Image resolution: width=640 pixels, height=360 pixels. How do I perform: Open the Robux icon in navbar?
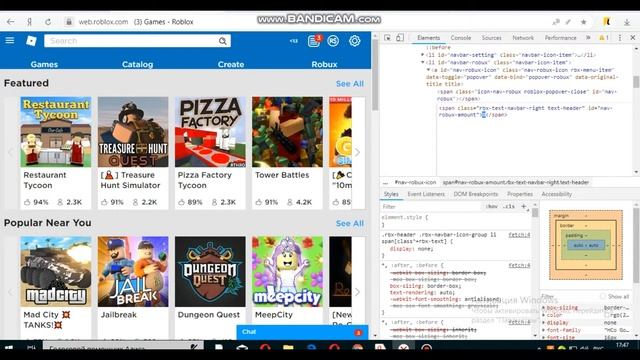[333, 41]
